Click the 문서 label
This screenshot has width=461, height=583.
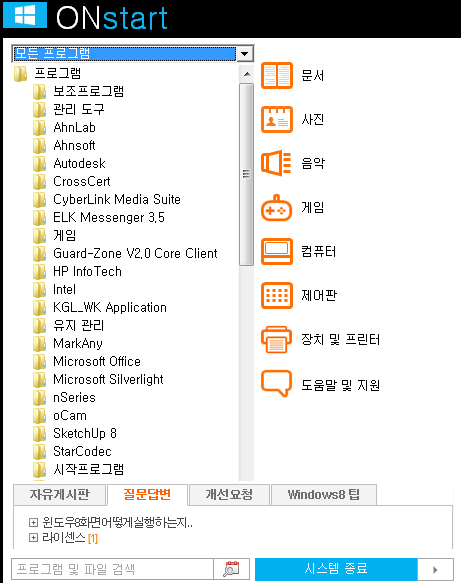click(x=313, y=75)
